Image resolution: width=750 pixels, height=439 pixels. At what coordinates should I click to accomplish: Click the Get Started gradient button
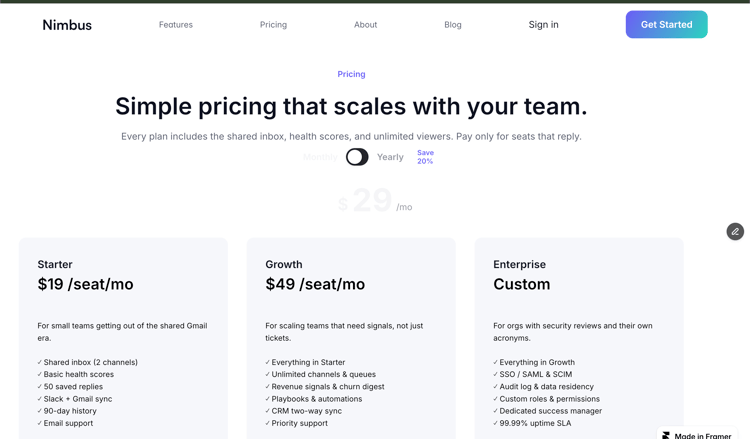[x=666, y=24]
